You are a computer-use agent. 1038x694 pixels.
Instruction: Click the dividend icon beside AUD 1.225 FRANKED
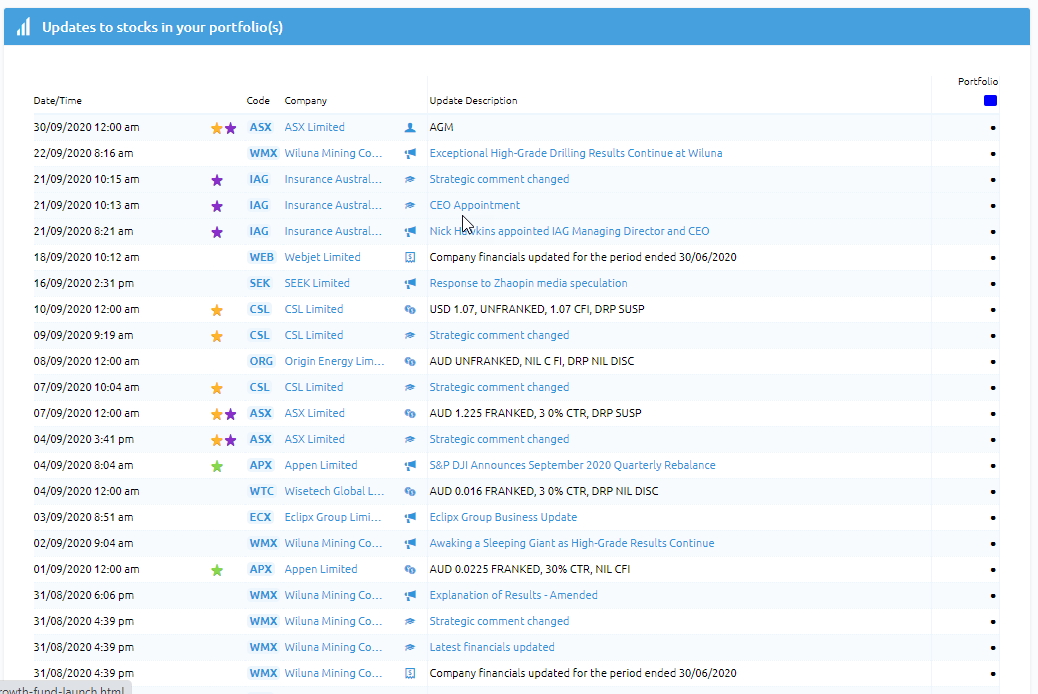coord(410,414)
